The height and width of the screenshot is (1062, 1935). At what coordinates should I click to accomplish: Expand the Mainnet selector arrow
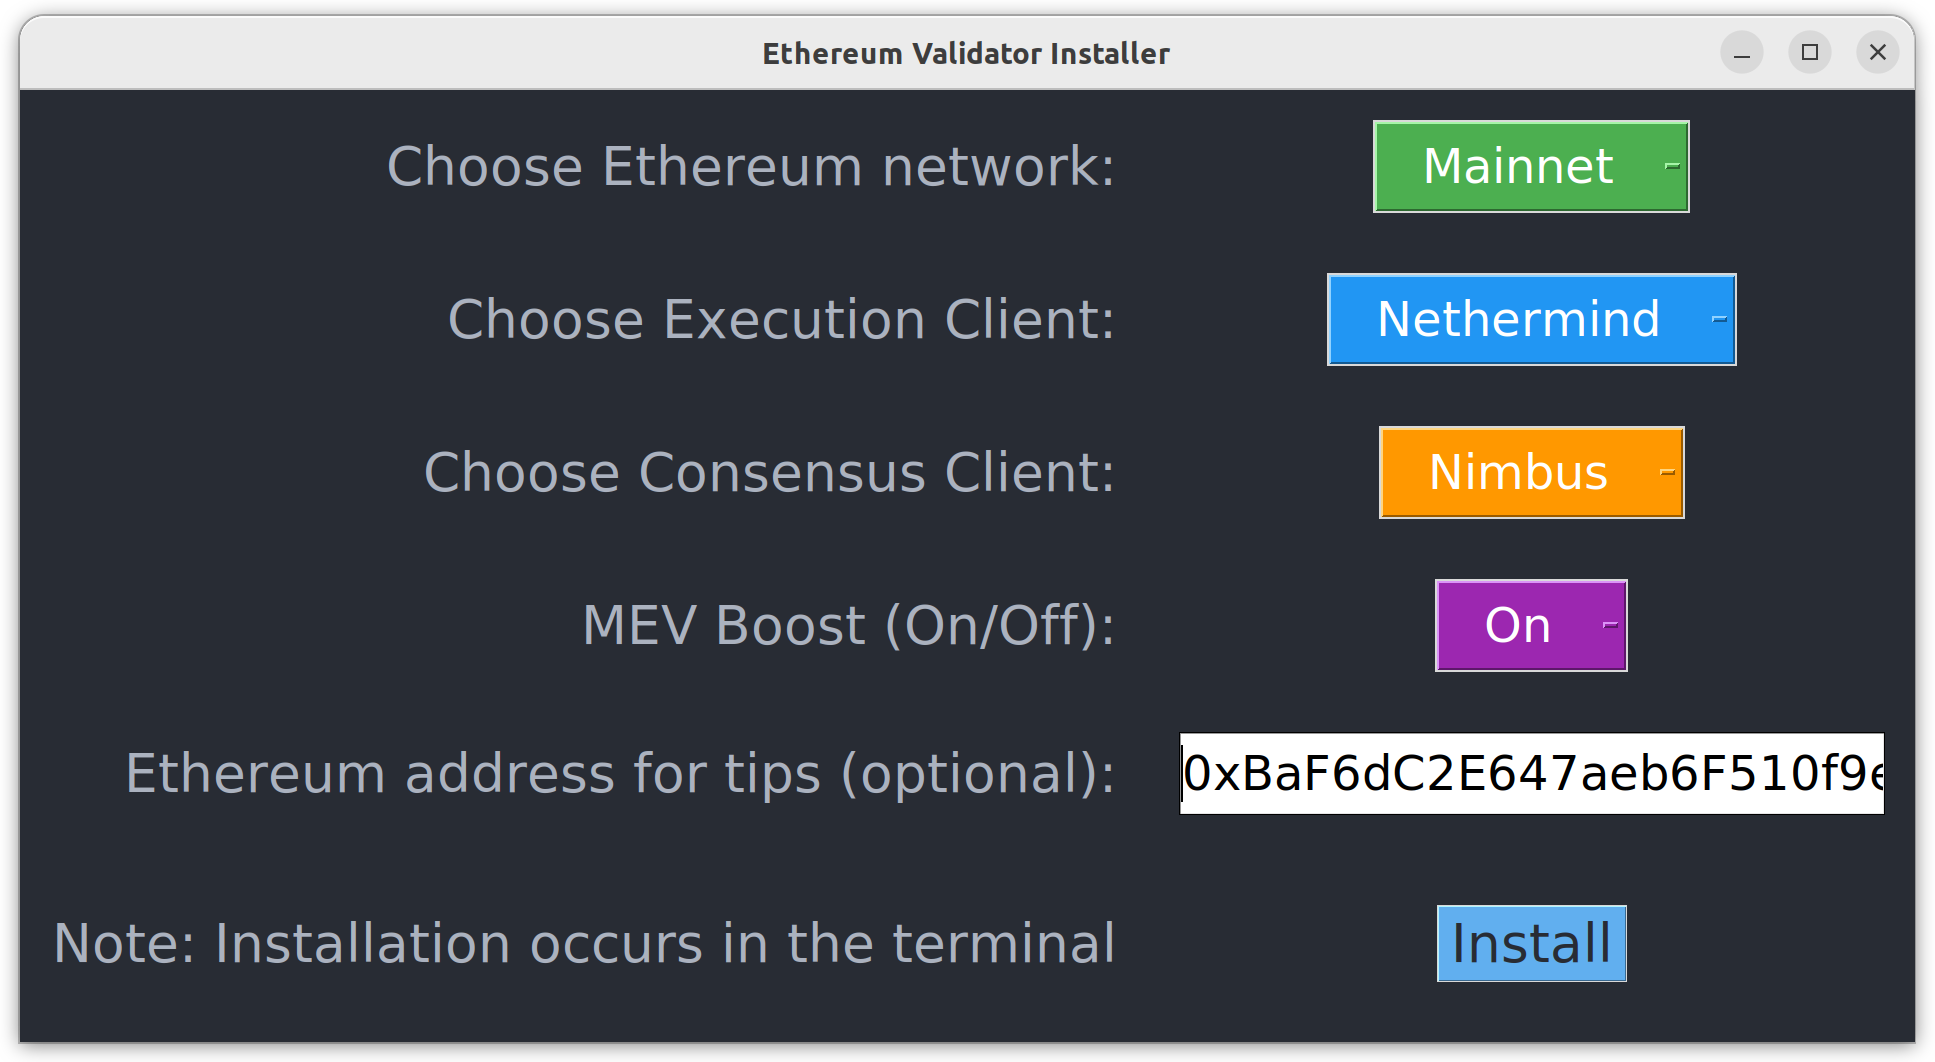click(1671, 166)
